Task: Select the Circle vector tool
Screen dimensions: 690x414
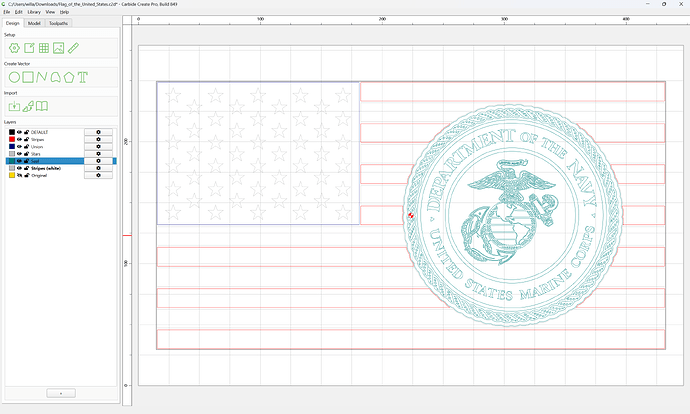Action: (x=14, y=77)
